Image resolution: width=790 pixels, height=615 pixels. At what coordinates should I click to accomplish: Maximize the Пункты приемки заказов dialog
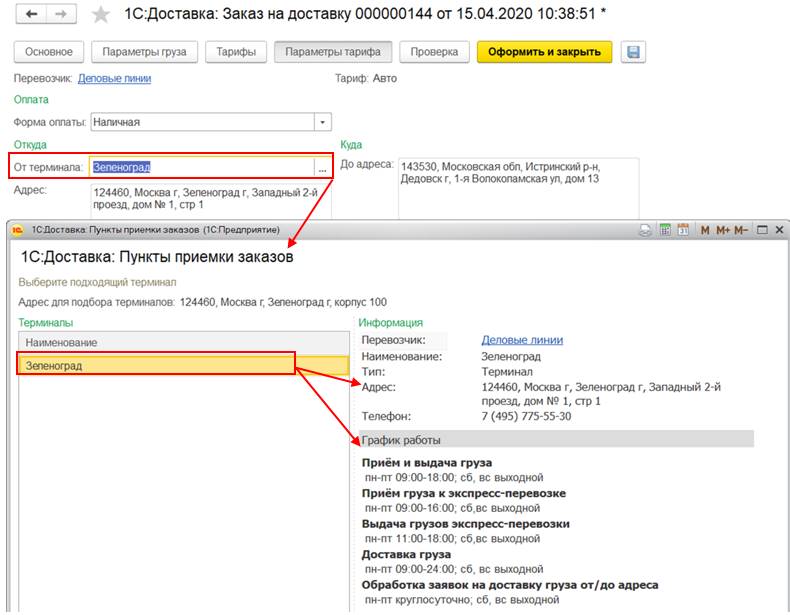[x=763, y=230]
